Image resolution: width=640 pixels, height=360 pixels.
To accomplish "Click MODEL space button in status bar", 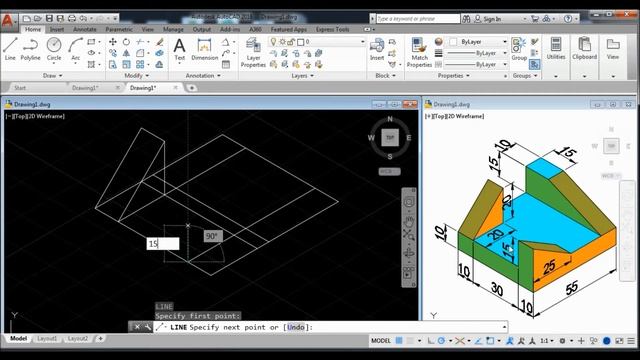I will click(381, 340).
